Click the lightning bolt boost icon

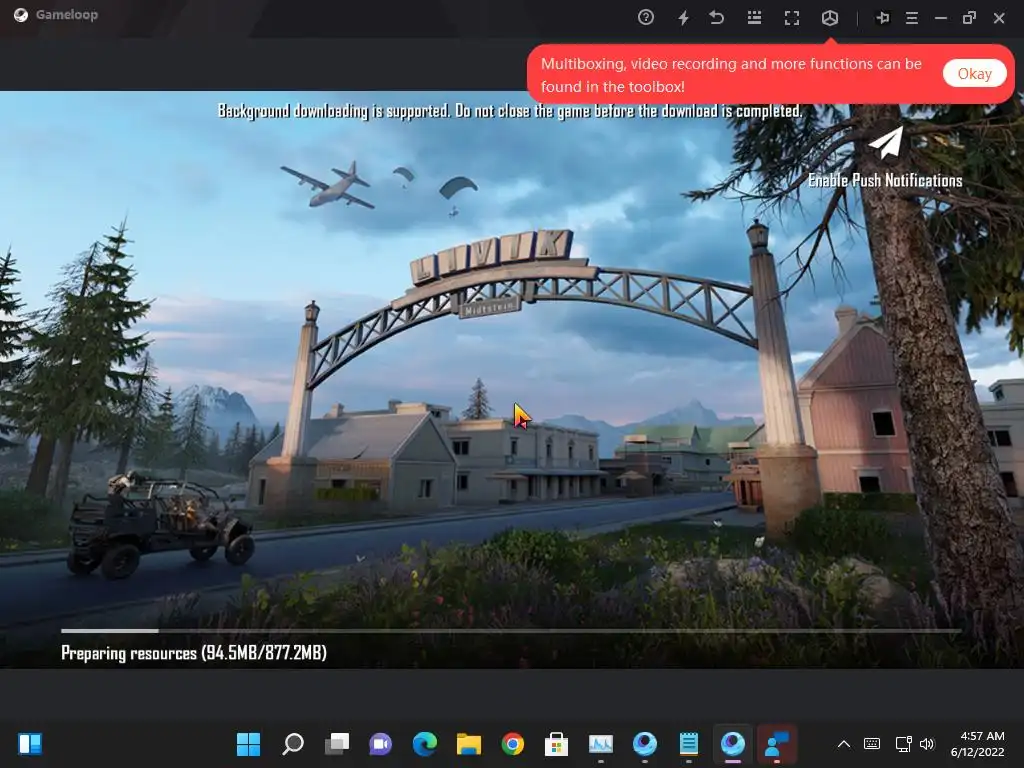pos(683,18)
